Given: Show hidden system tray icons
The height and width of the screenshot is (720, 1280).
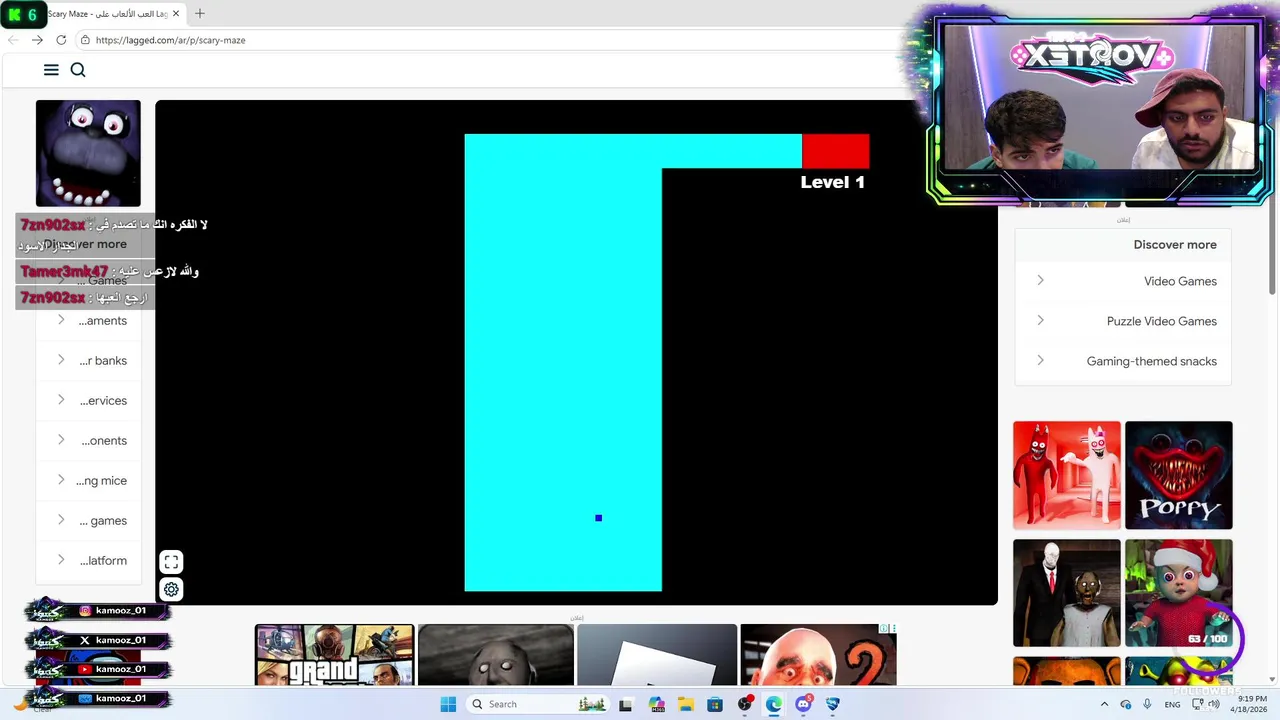Looking at the screenshot, I should (x=1104, y=704).
